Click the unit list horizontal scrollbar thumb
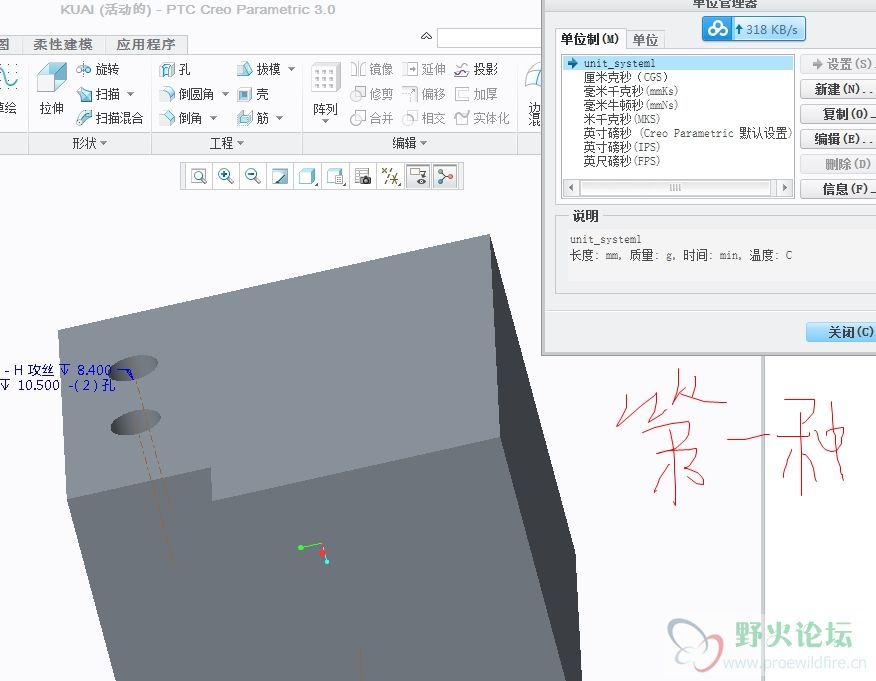This screenshot has height=681, width=876. 675,188
